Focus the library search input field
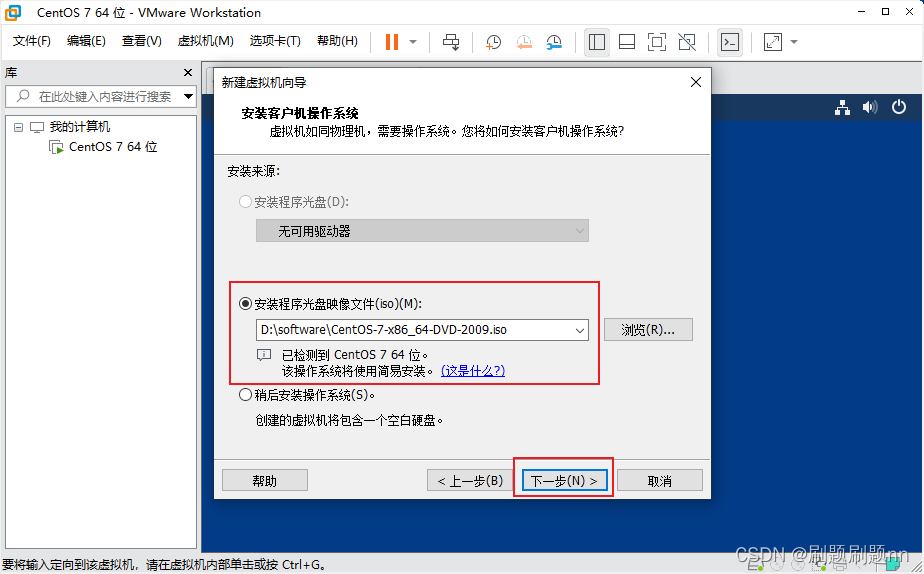The image size is (924, 574). point(100,96)
